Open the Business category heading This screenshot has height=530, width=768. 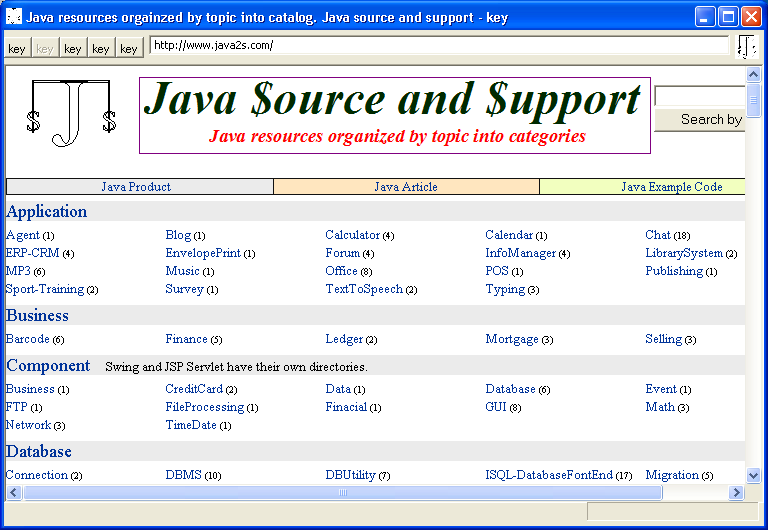point(37,315)
